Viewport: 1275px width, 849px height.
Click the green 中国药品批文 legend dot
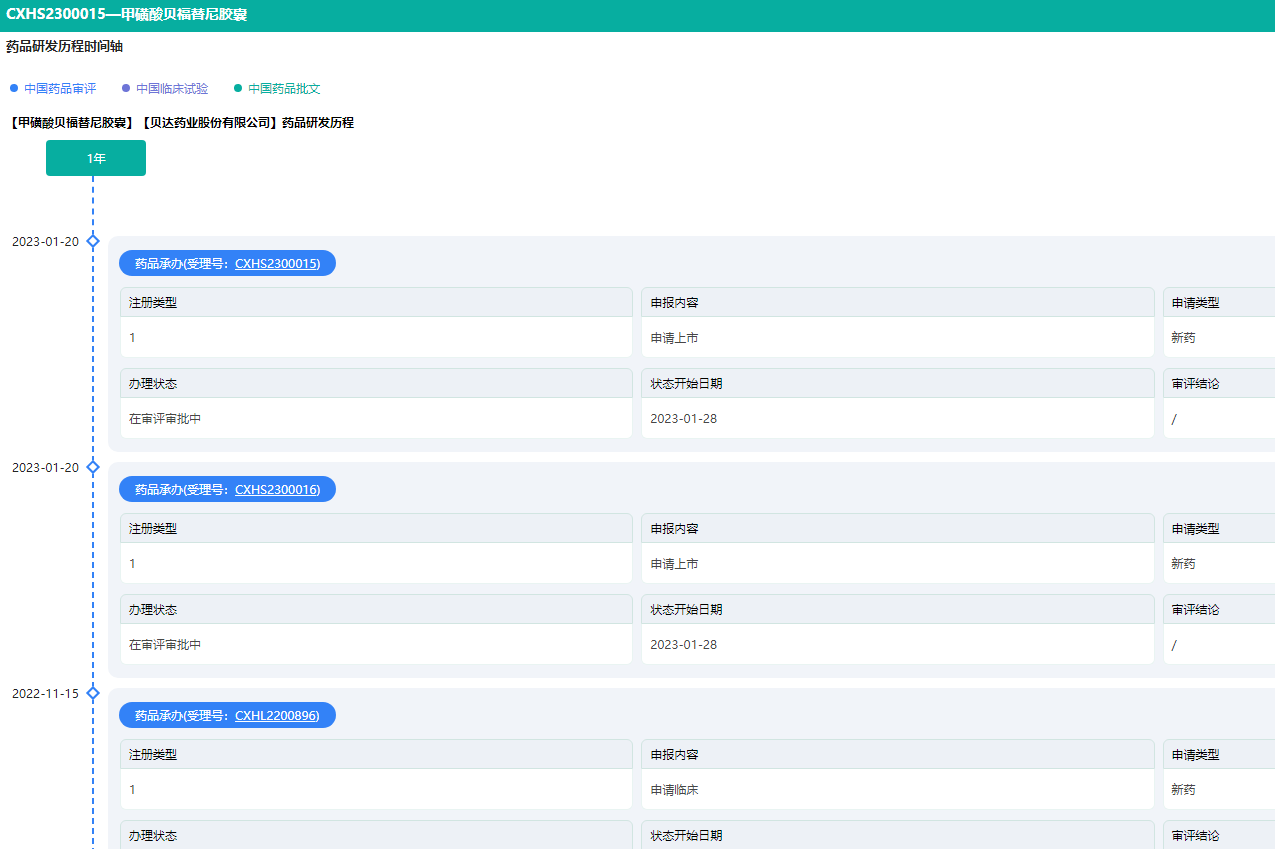[x=238, y=89]
